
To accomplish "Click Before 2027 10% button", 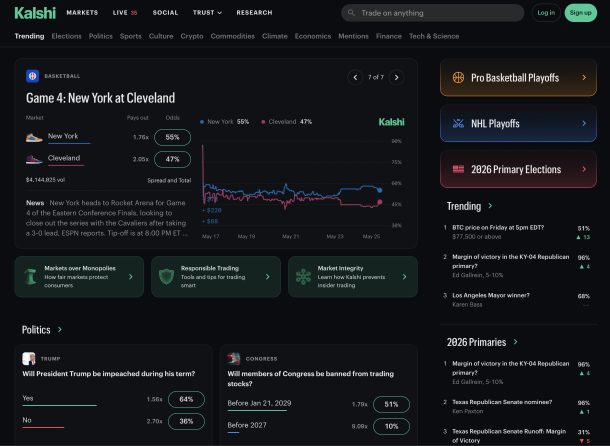I will [391, 426].
